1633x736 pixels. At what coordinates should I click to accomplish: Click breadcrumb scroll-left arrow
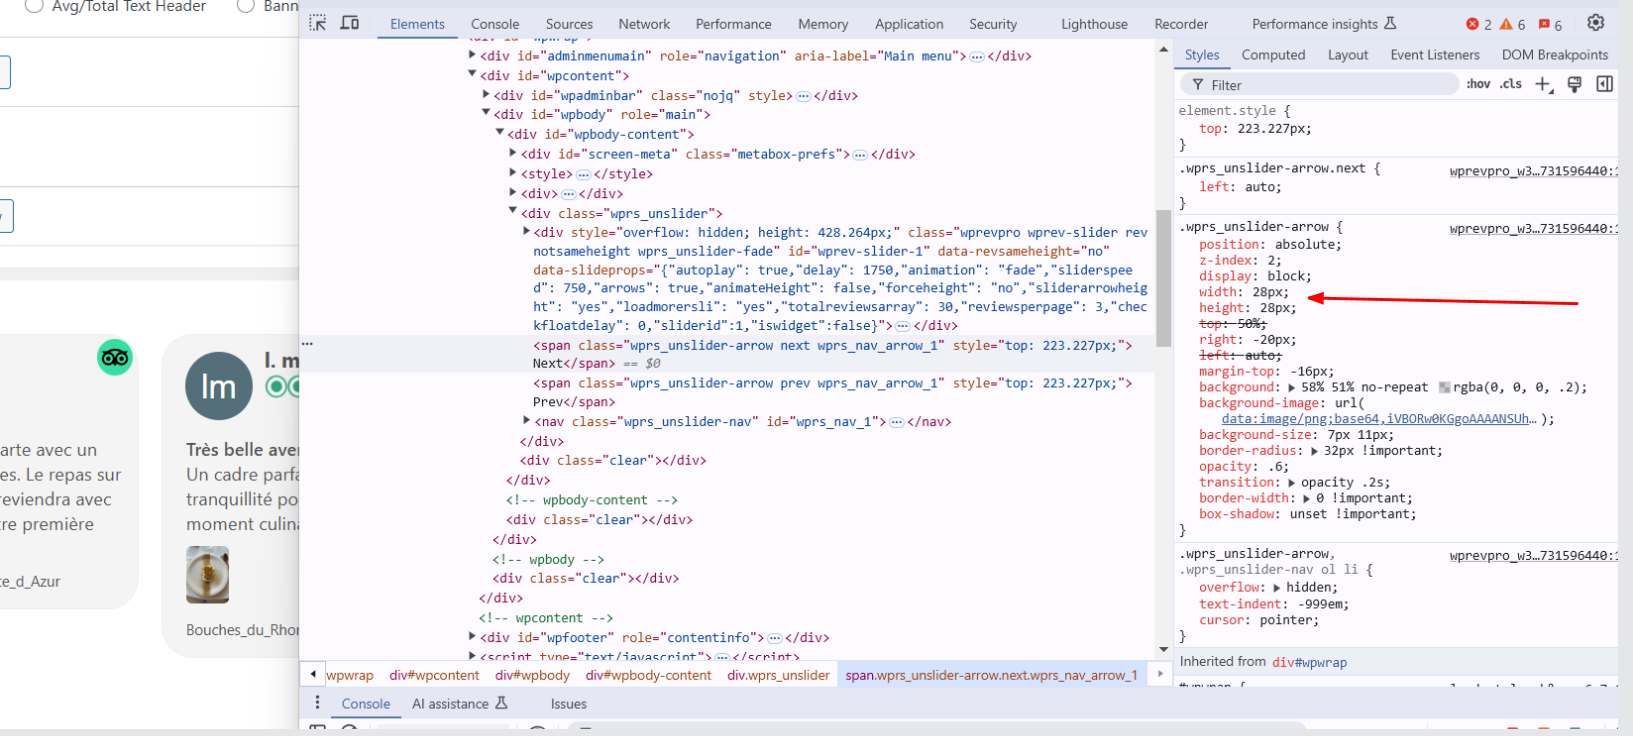coord(312,675)
